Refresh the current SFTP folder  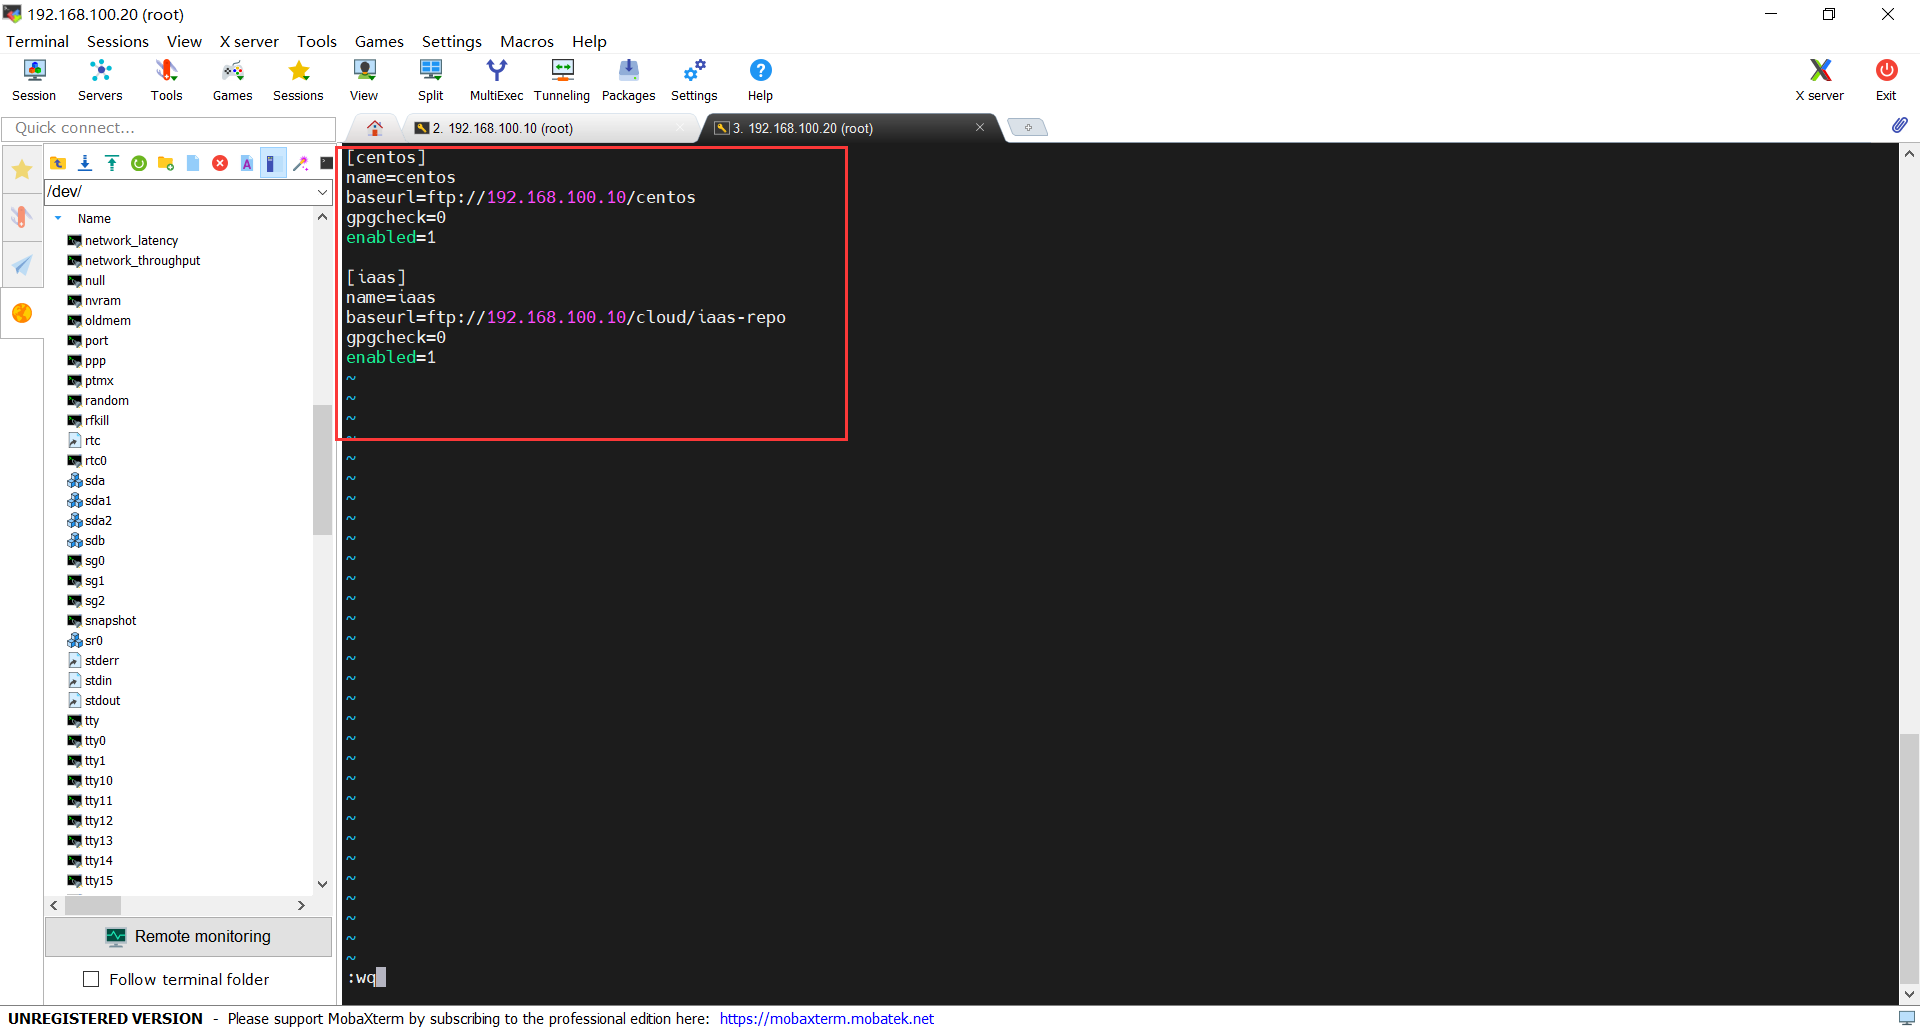(139, 163)
